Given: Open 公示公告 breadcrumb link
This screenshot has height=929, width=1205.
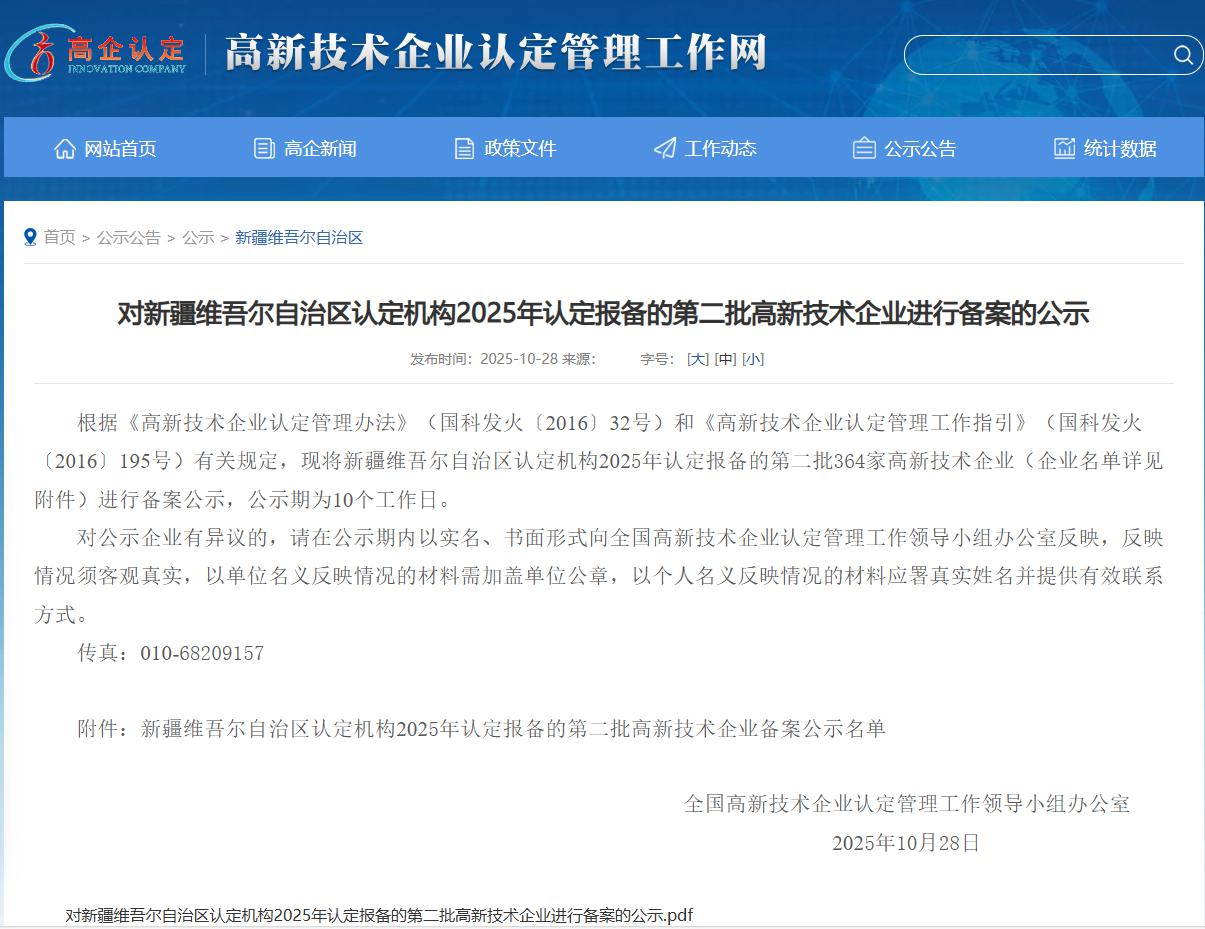Looking at the screenshot, I should pos(128,237).
